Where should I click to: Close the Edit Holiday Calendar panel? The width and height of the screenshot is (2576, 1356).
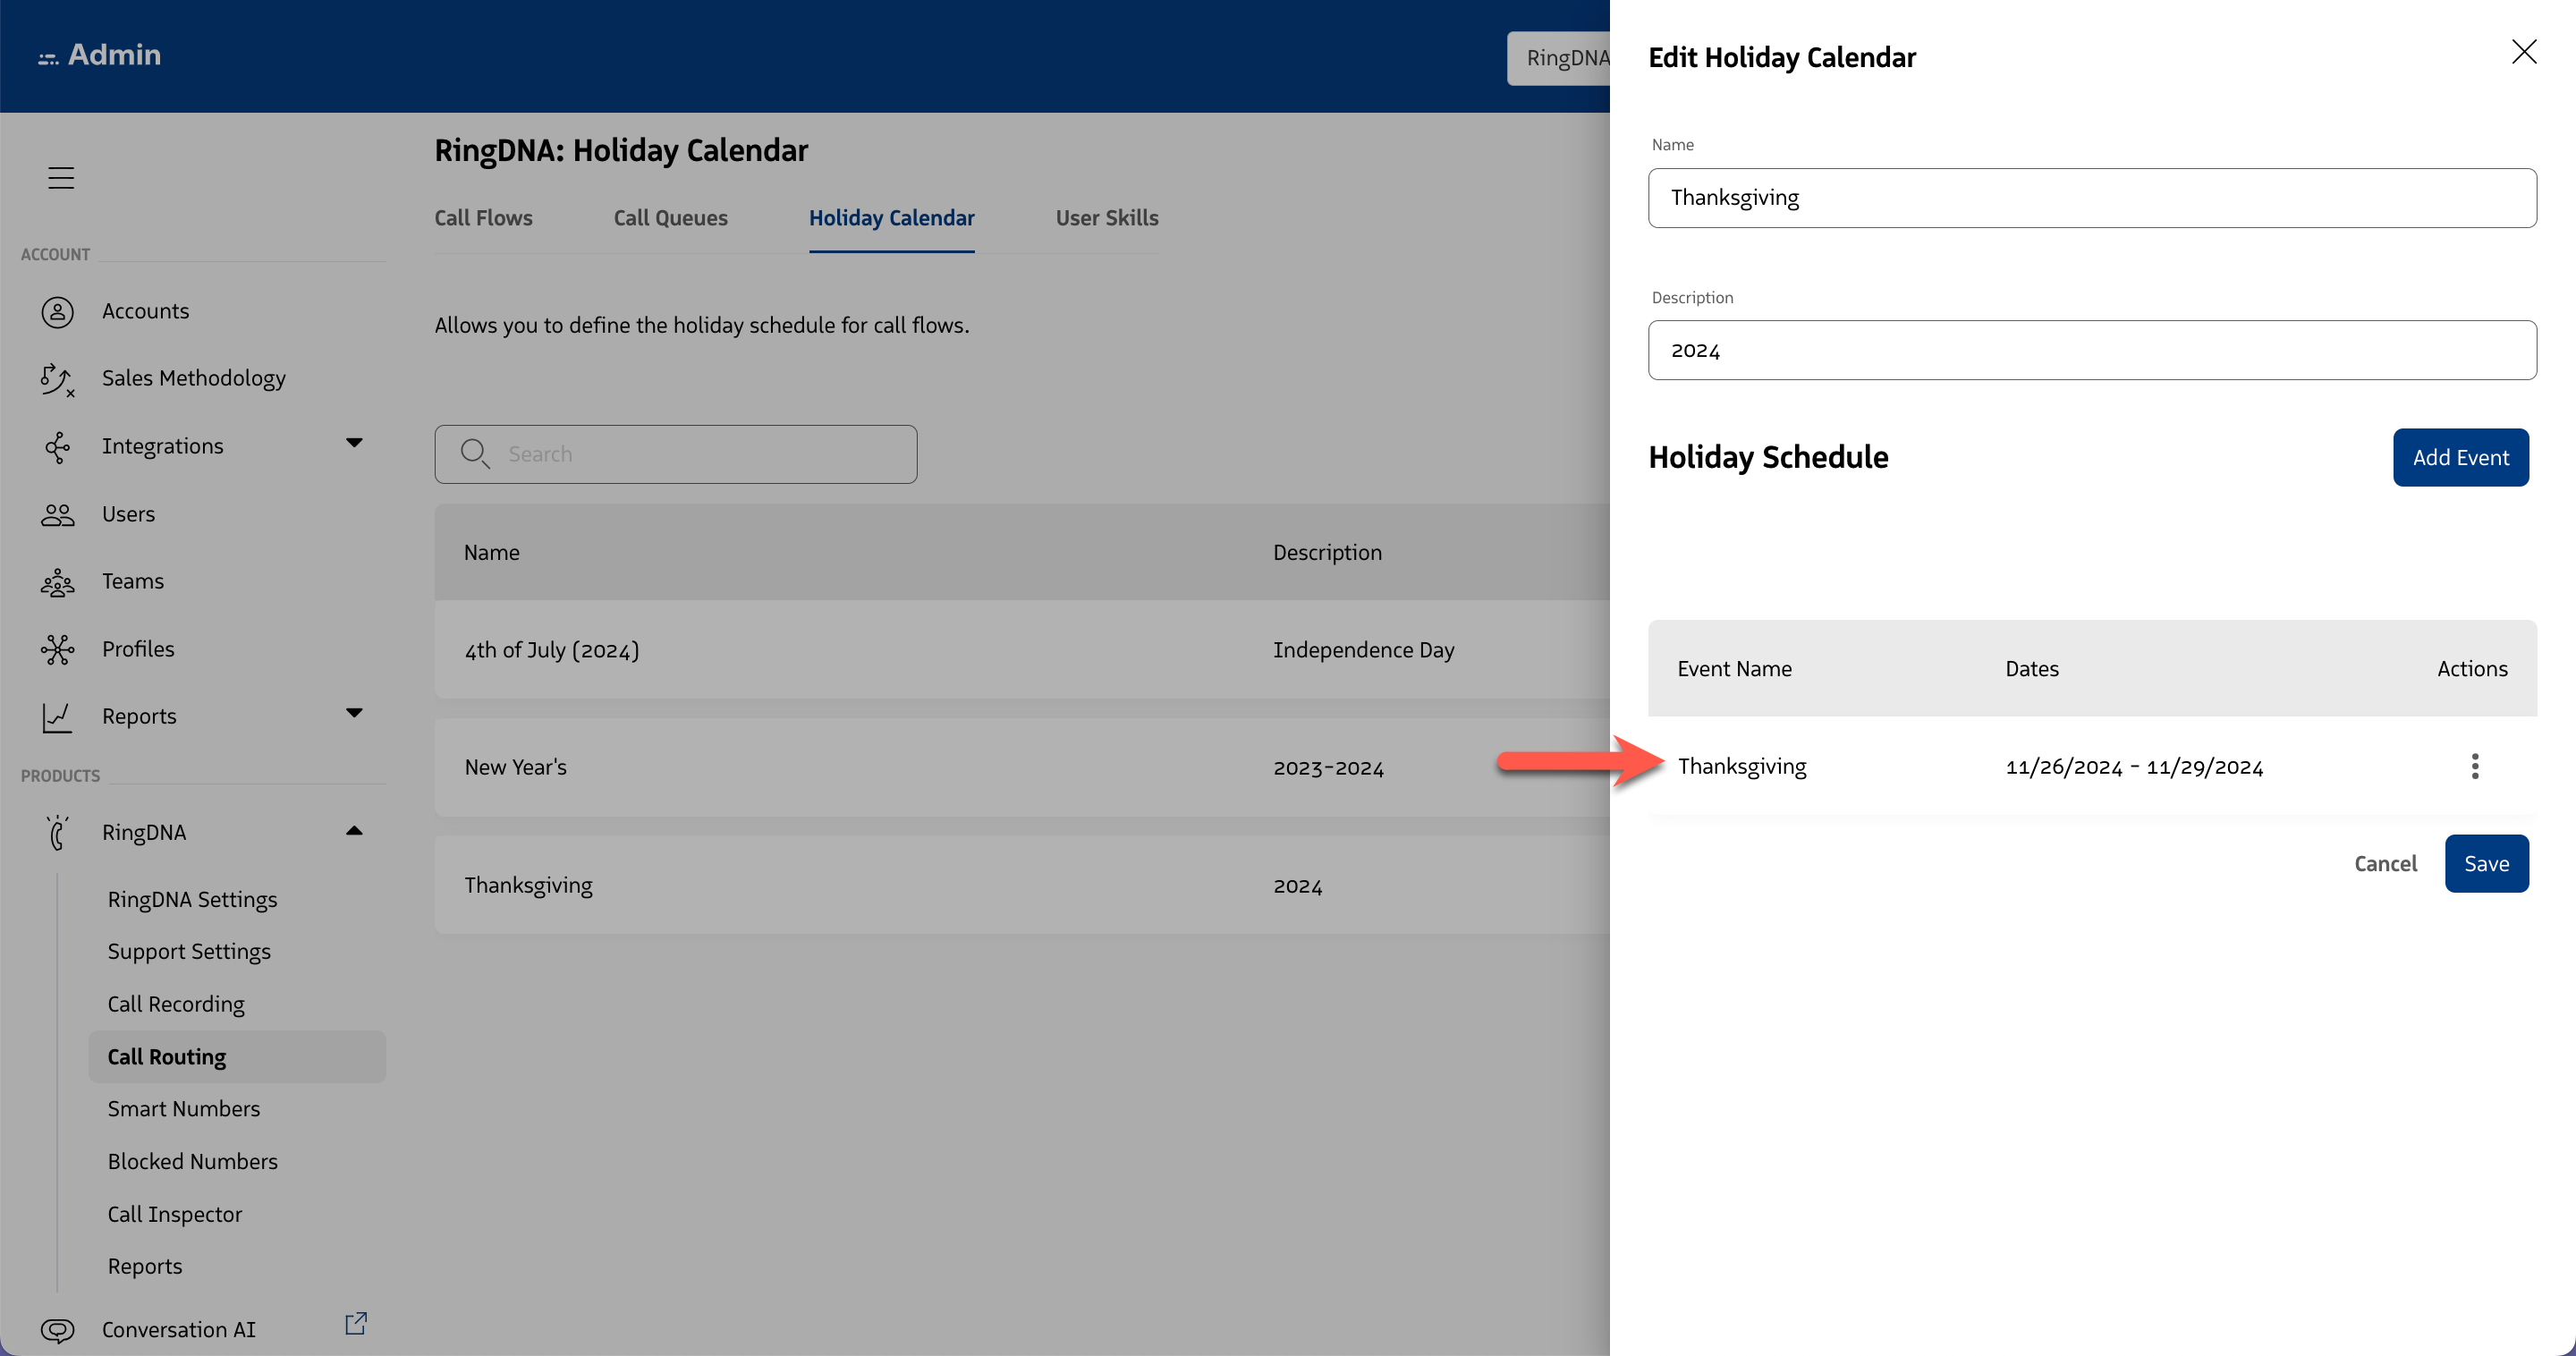pyautogui.click(x=2523, y=52)
